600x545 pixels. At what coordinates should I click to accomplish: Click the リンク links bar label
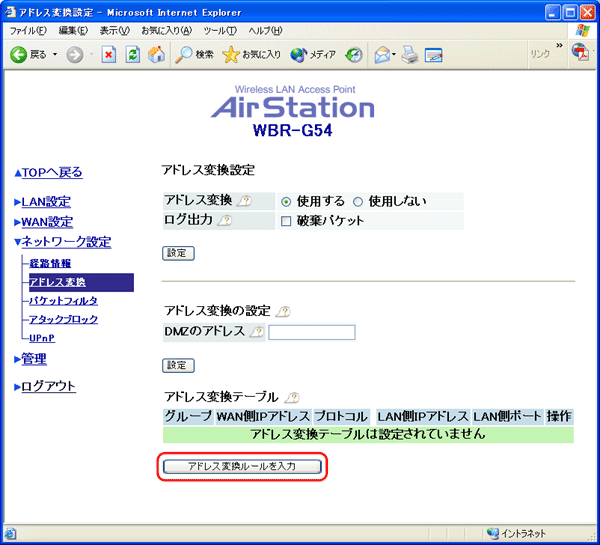[540, 54]
